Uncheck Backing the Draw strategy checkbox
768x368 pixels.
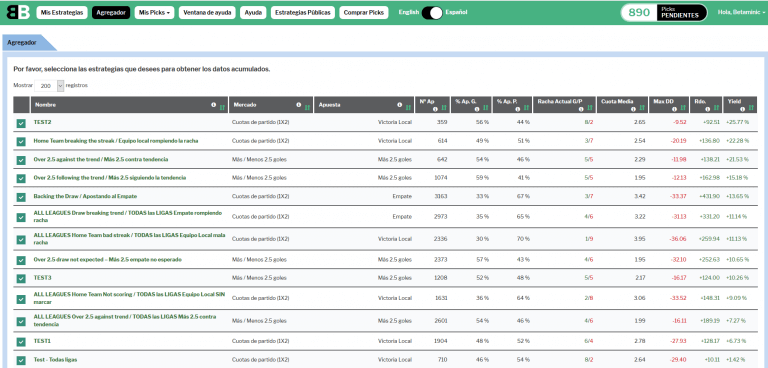(x=21, y=197)
